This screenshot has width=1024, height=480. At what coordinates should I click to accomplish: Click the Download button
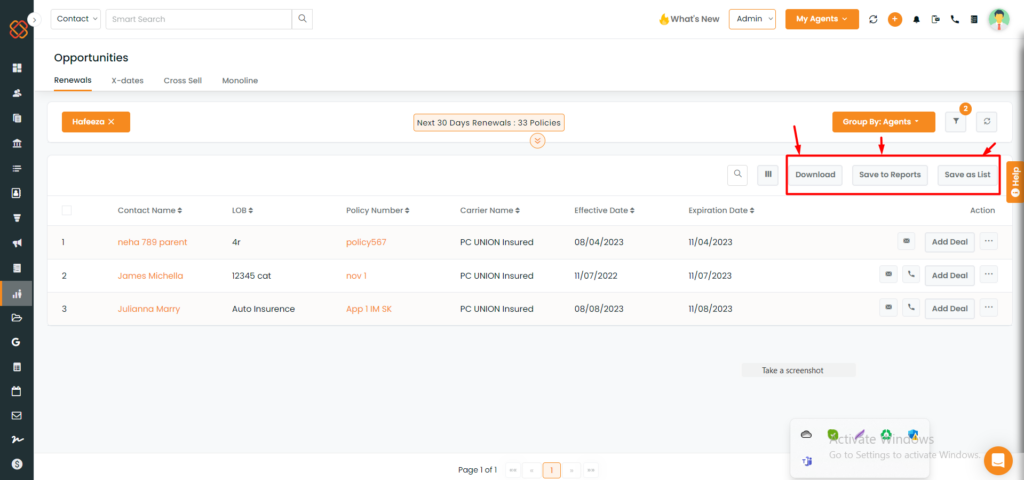pos(815,174)
